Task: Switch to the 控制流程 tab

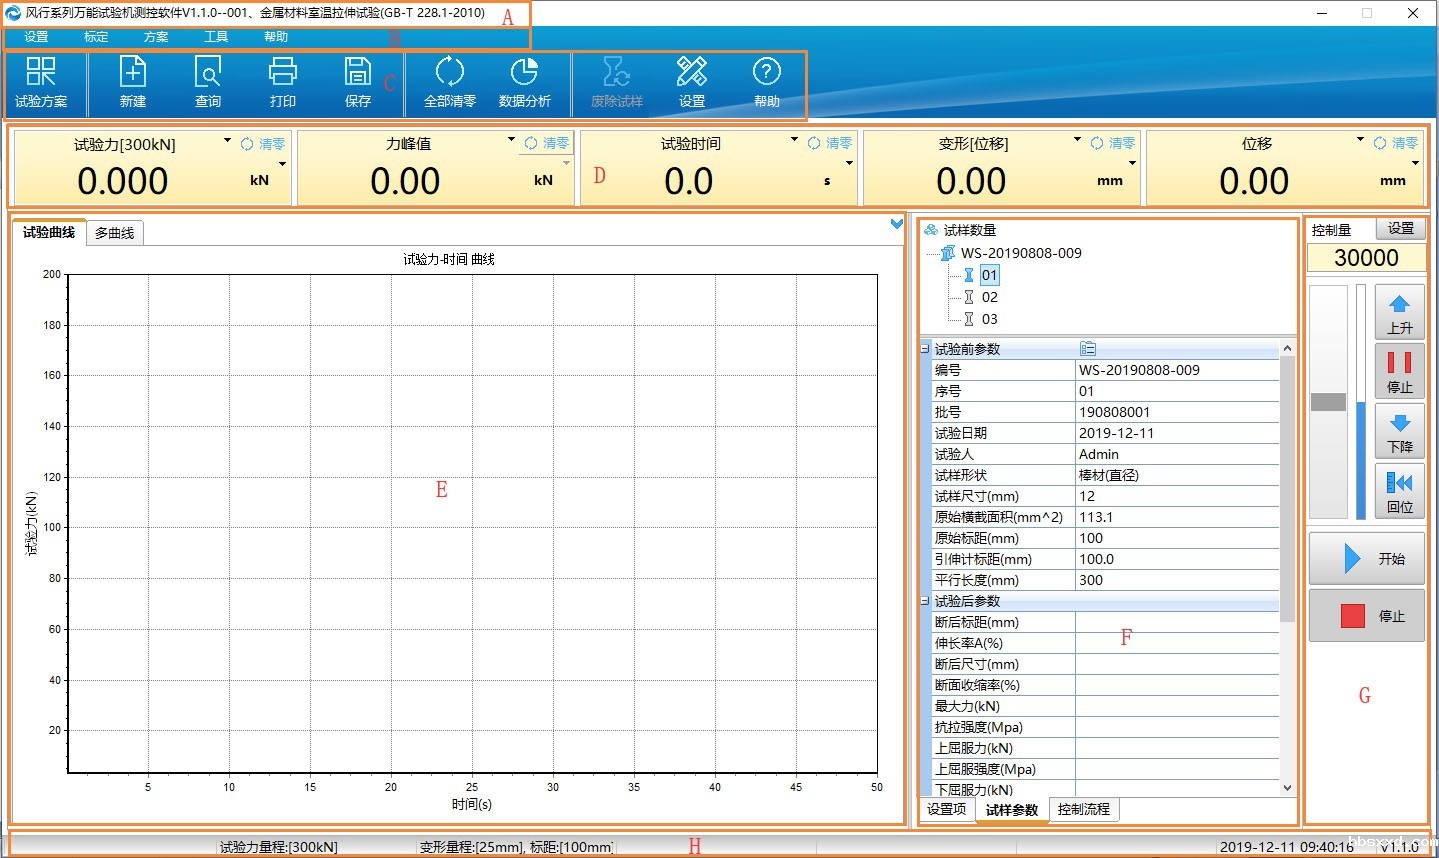Action: coord(1083,809)
